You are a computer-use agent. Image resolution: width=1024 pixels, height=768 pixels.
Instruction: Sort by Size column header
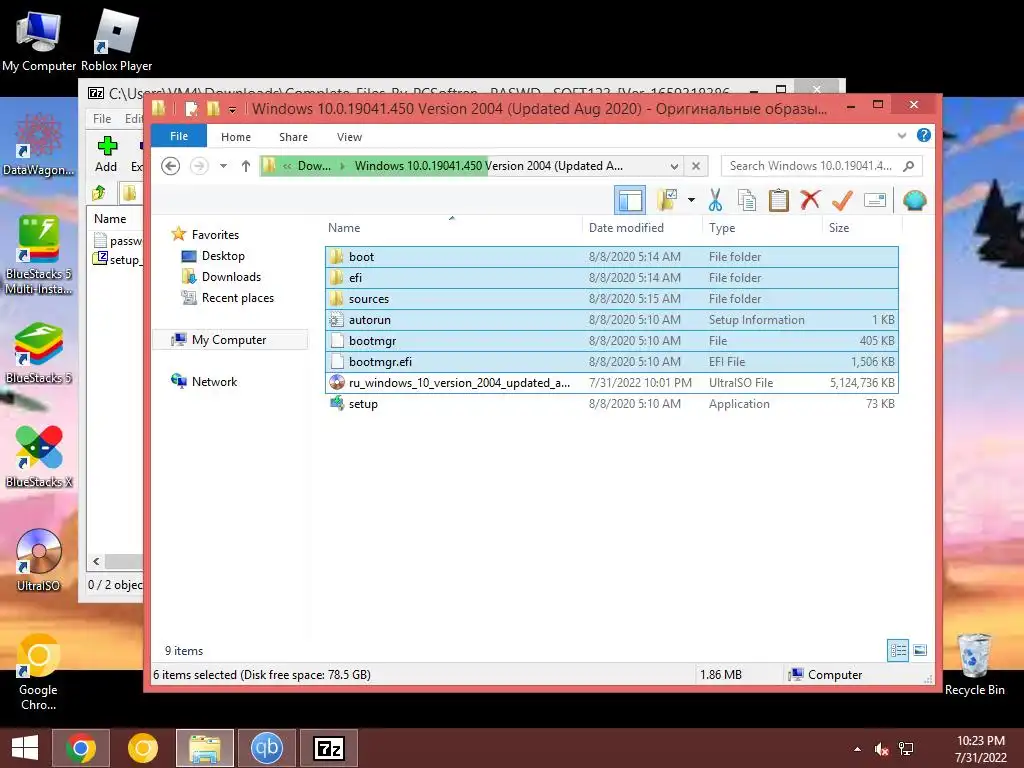pos(862,227)
